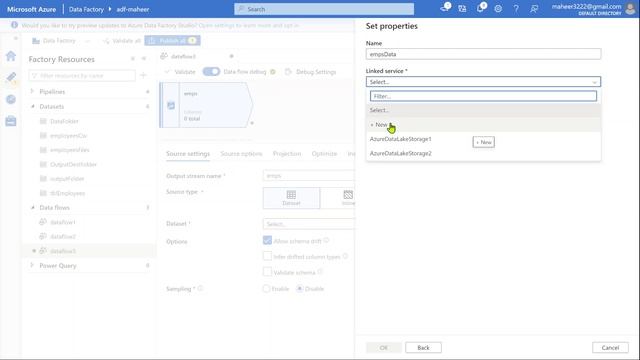This screenshot has width=640, height=360.
Task: Toggle Infer drifted column types checkbox
Action: (x=267, y=256)
